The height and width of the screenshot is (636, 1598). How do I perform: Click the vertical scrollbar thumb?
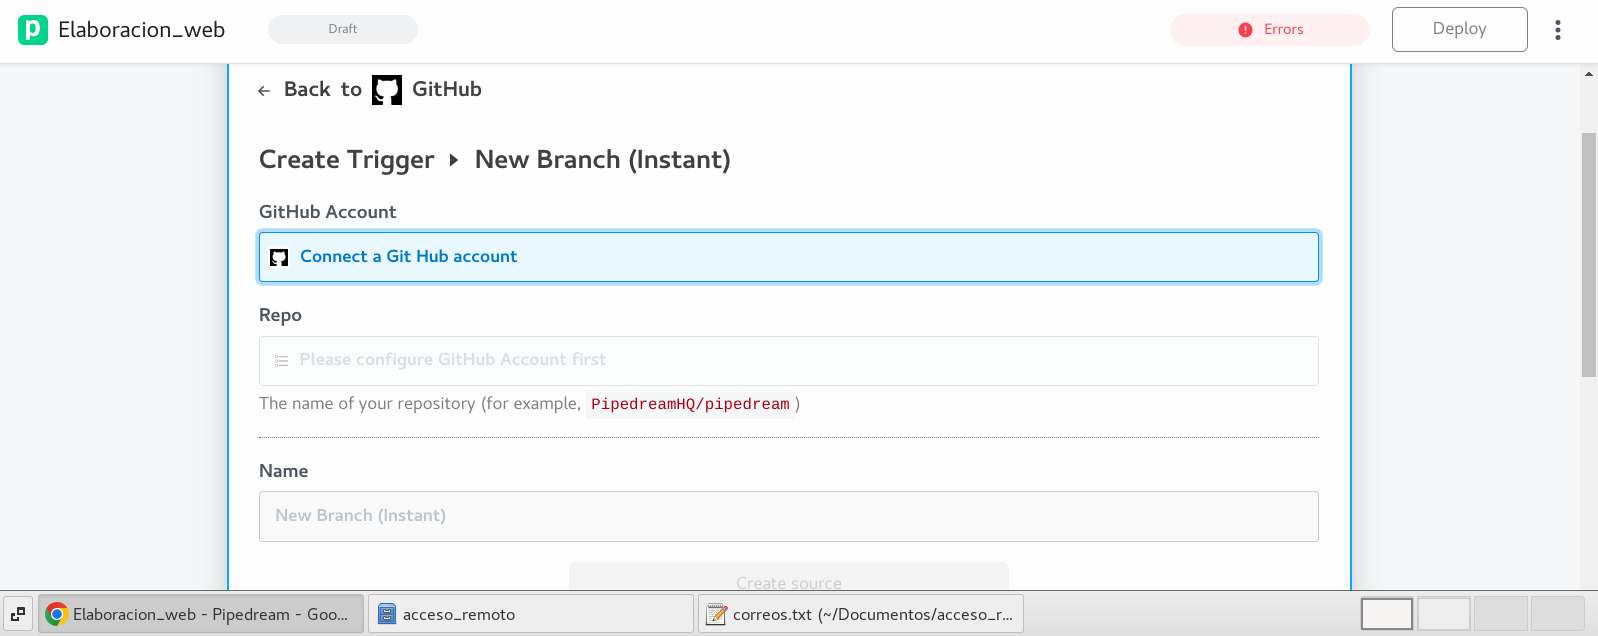[1588, 255]
